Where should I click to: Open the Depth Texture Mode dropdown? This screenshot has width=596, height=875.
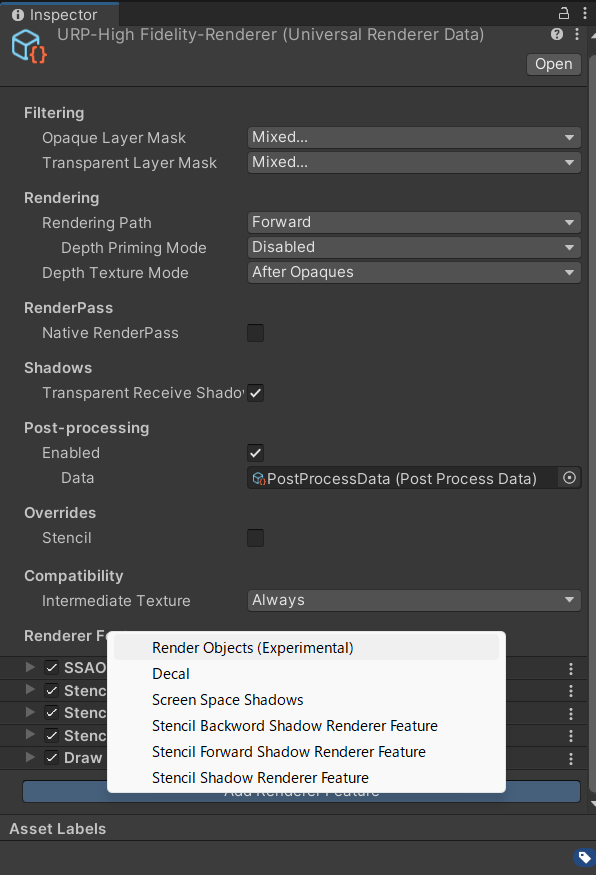click(414, 272)
